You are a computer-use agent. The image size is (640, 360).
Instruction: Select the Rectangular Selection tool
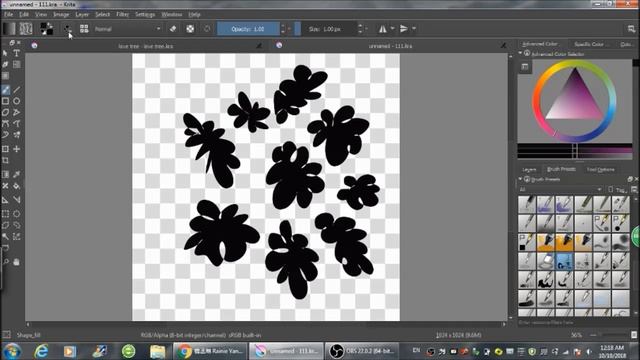tap(5, 214)
